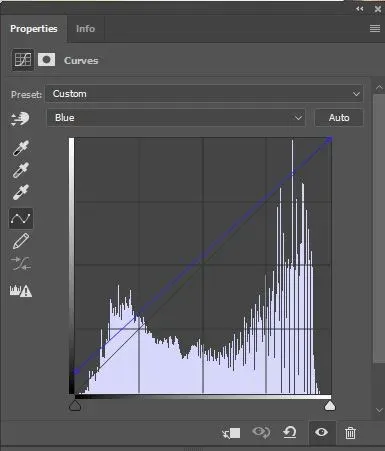Click the vertical scrollbar thumb
Viewport: 385px width, 451px height.
[379, 228]
